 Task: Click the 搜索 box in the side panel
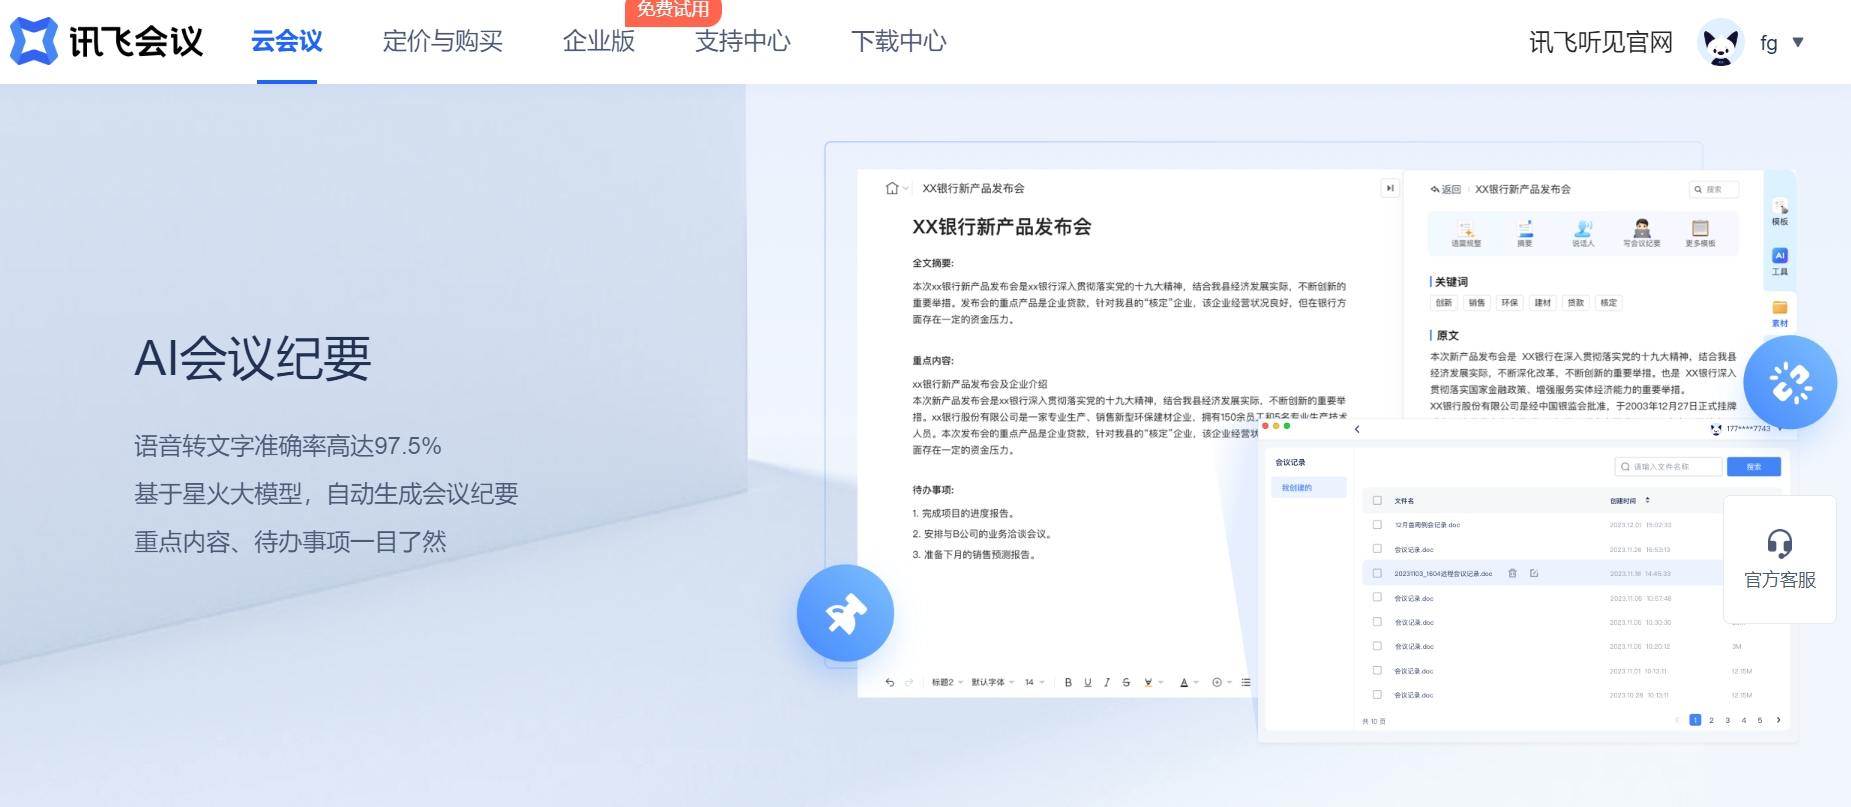coord(1714,189)
